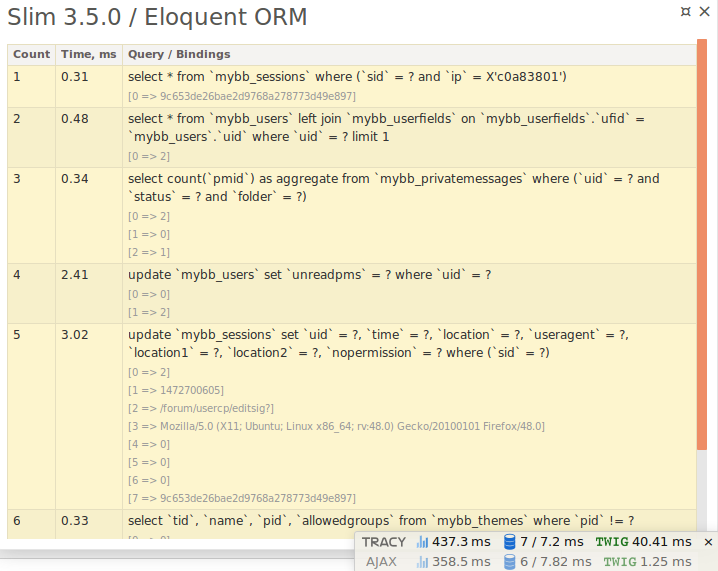Screen dimensions: 718x571
Task: Select the update unreadpms query
Action: click(310, 275)
